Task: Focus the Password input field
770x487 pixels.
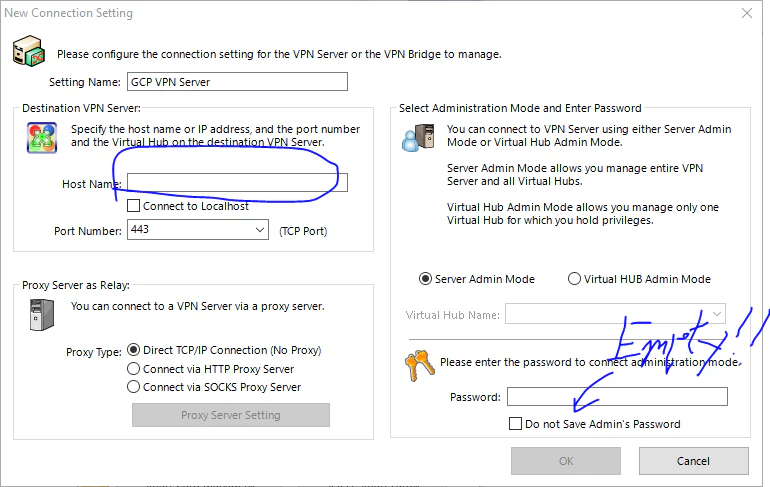Action: coord(617,397)
